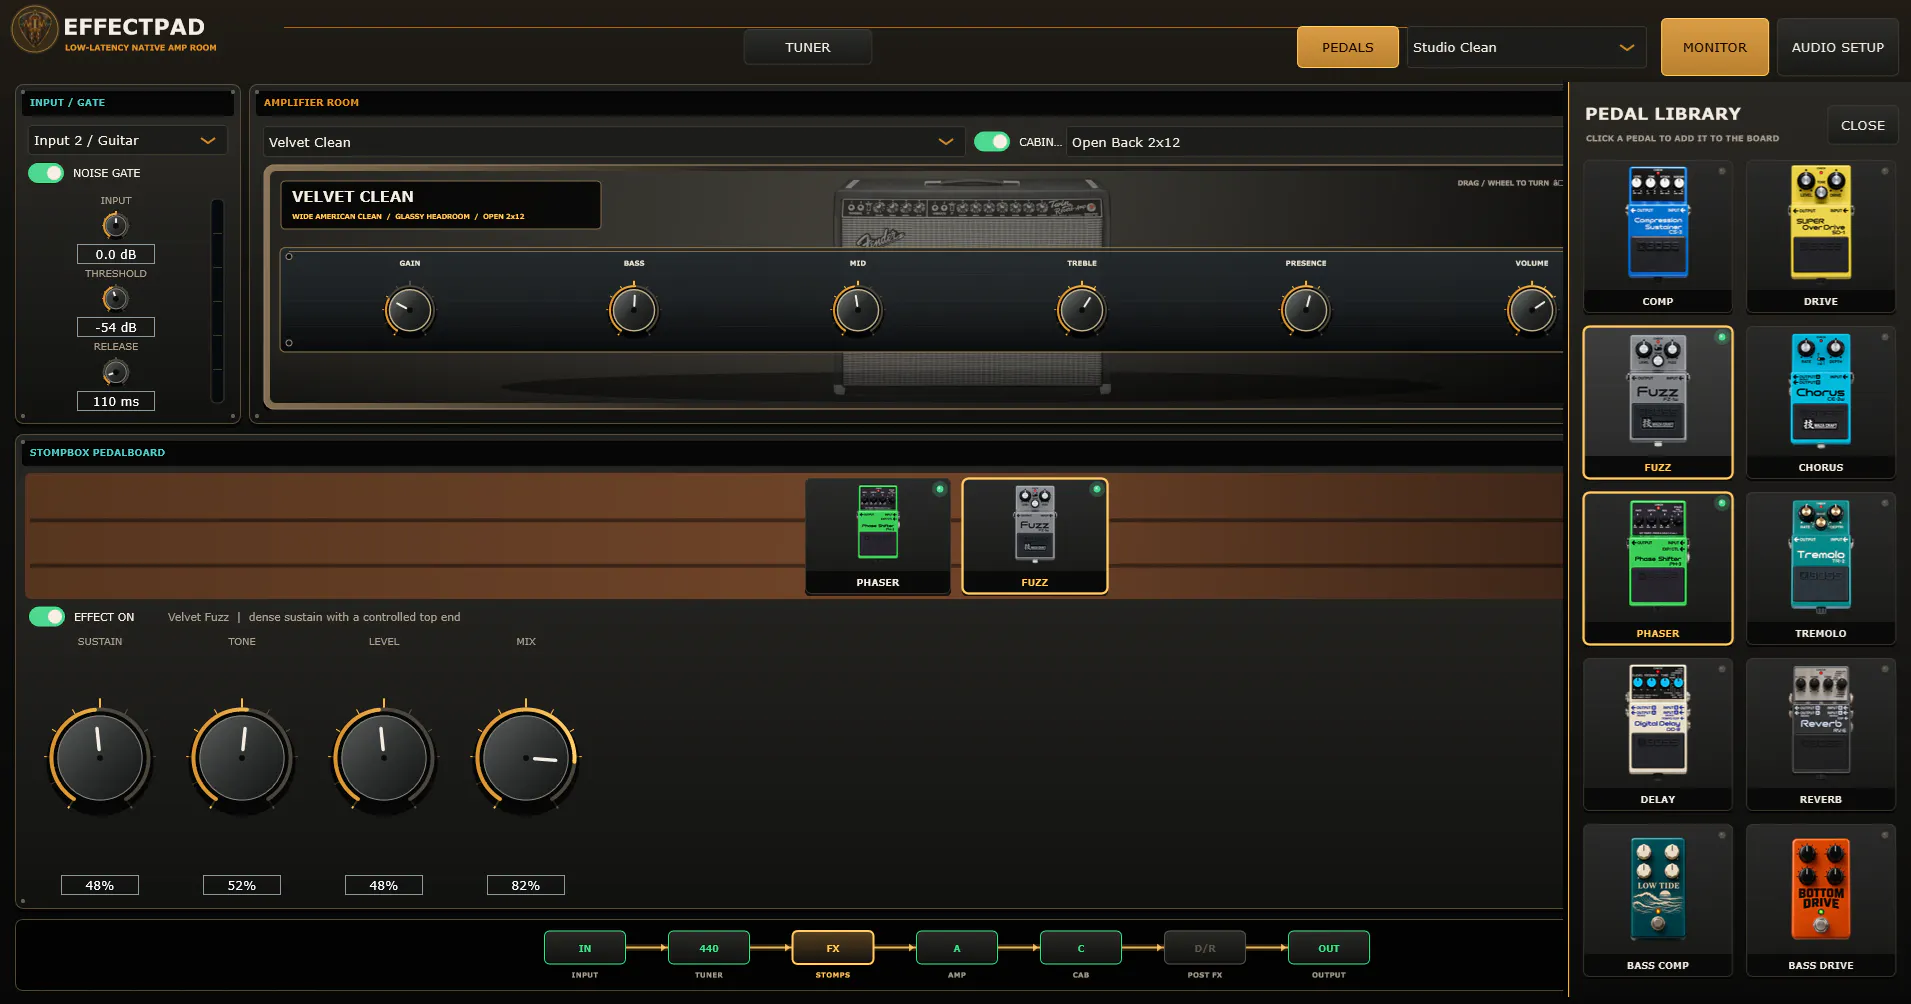Click the amp TREBLE knob
Viewport: 1911px width, 1004px height.
(1081, 310)
